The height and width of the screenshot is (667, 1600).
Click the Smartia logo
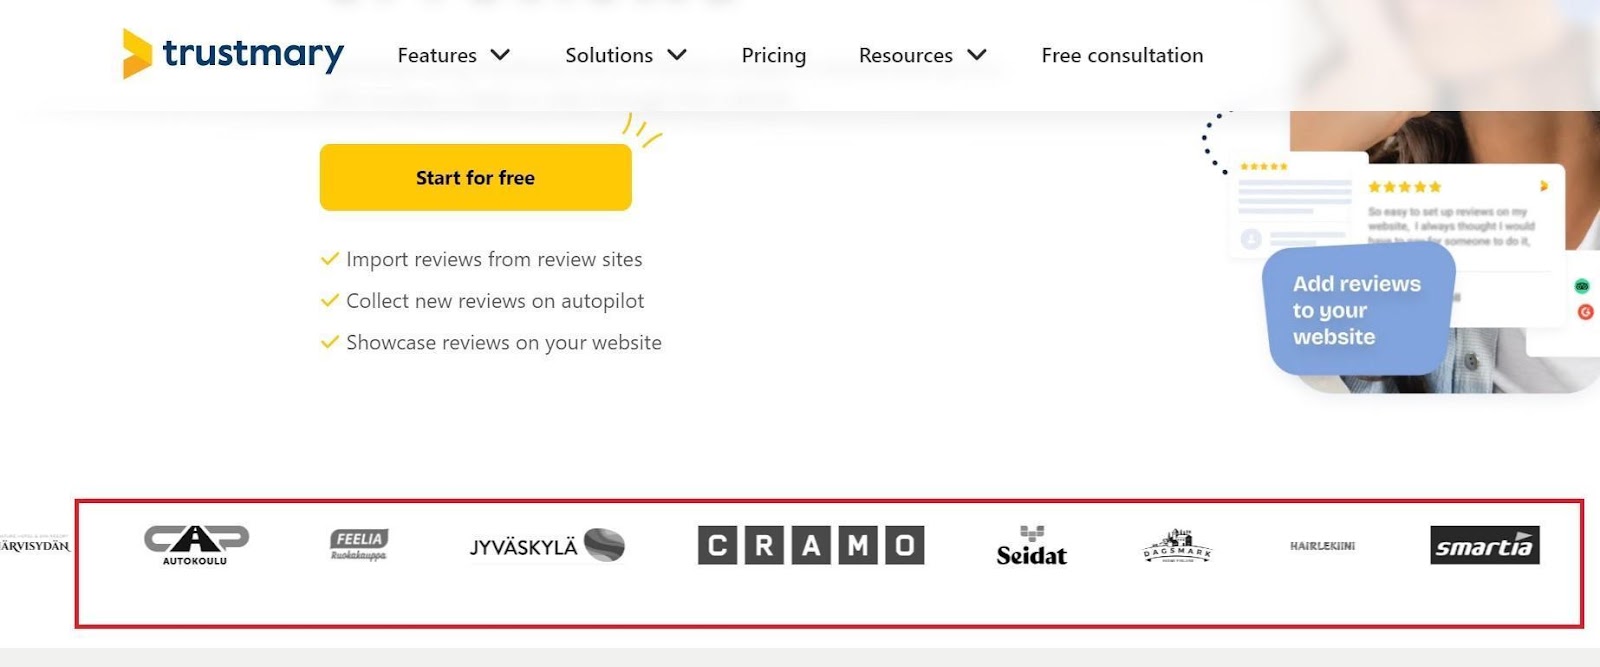[1485, 545]
